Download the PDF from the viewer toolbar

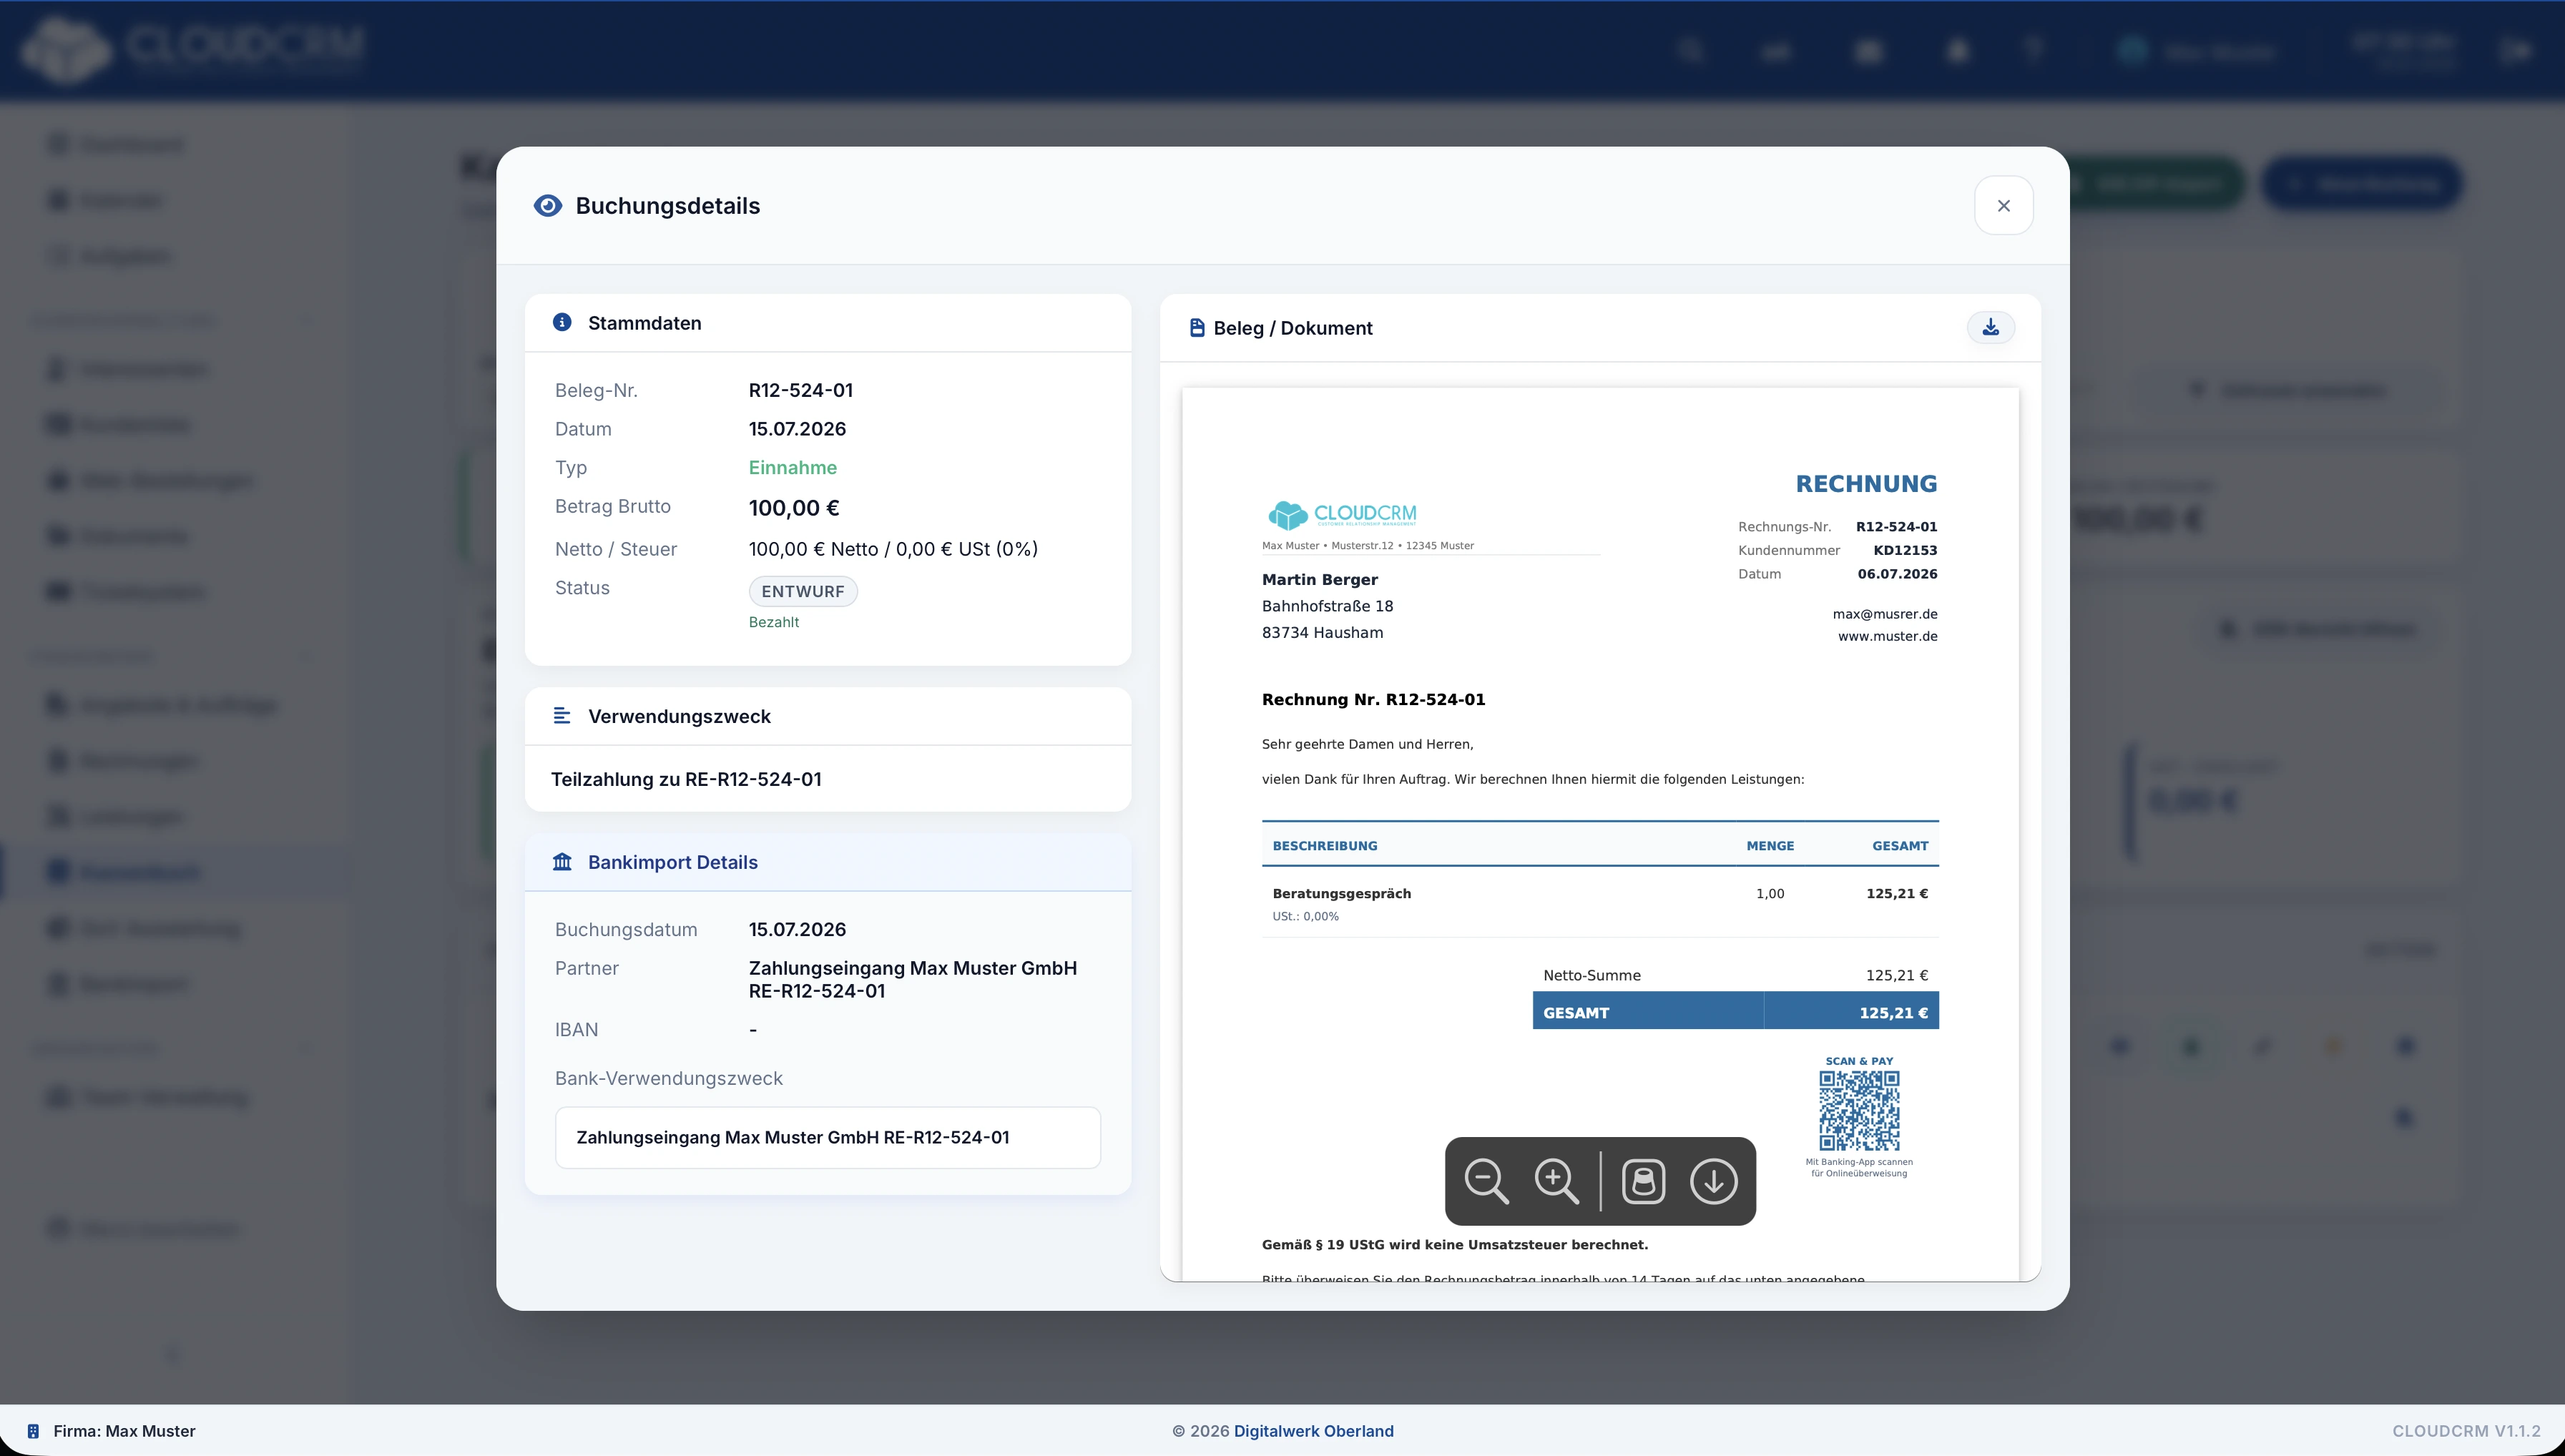point(1713,1181)
